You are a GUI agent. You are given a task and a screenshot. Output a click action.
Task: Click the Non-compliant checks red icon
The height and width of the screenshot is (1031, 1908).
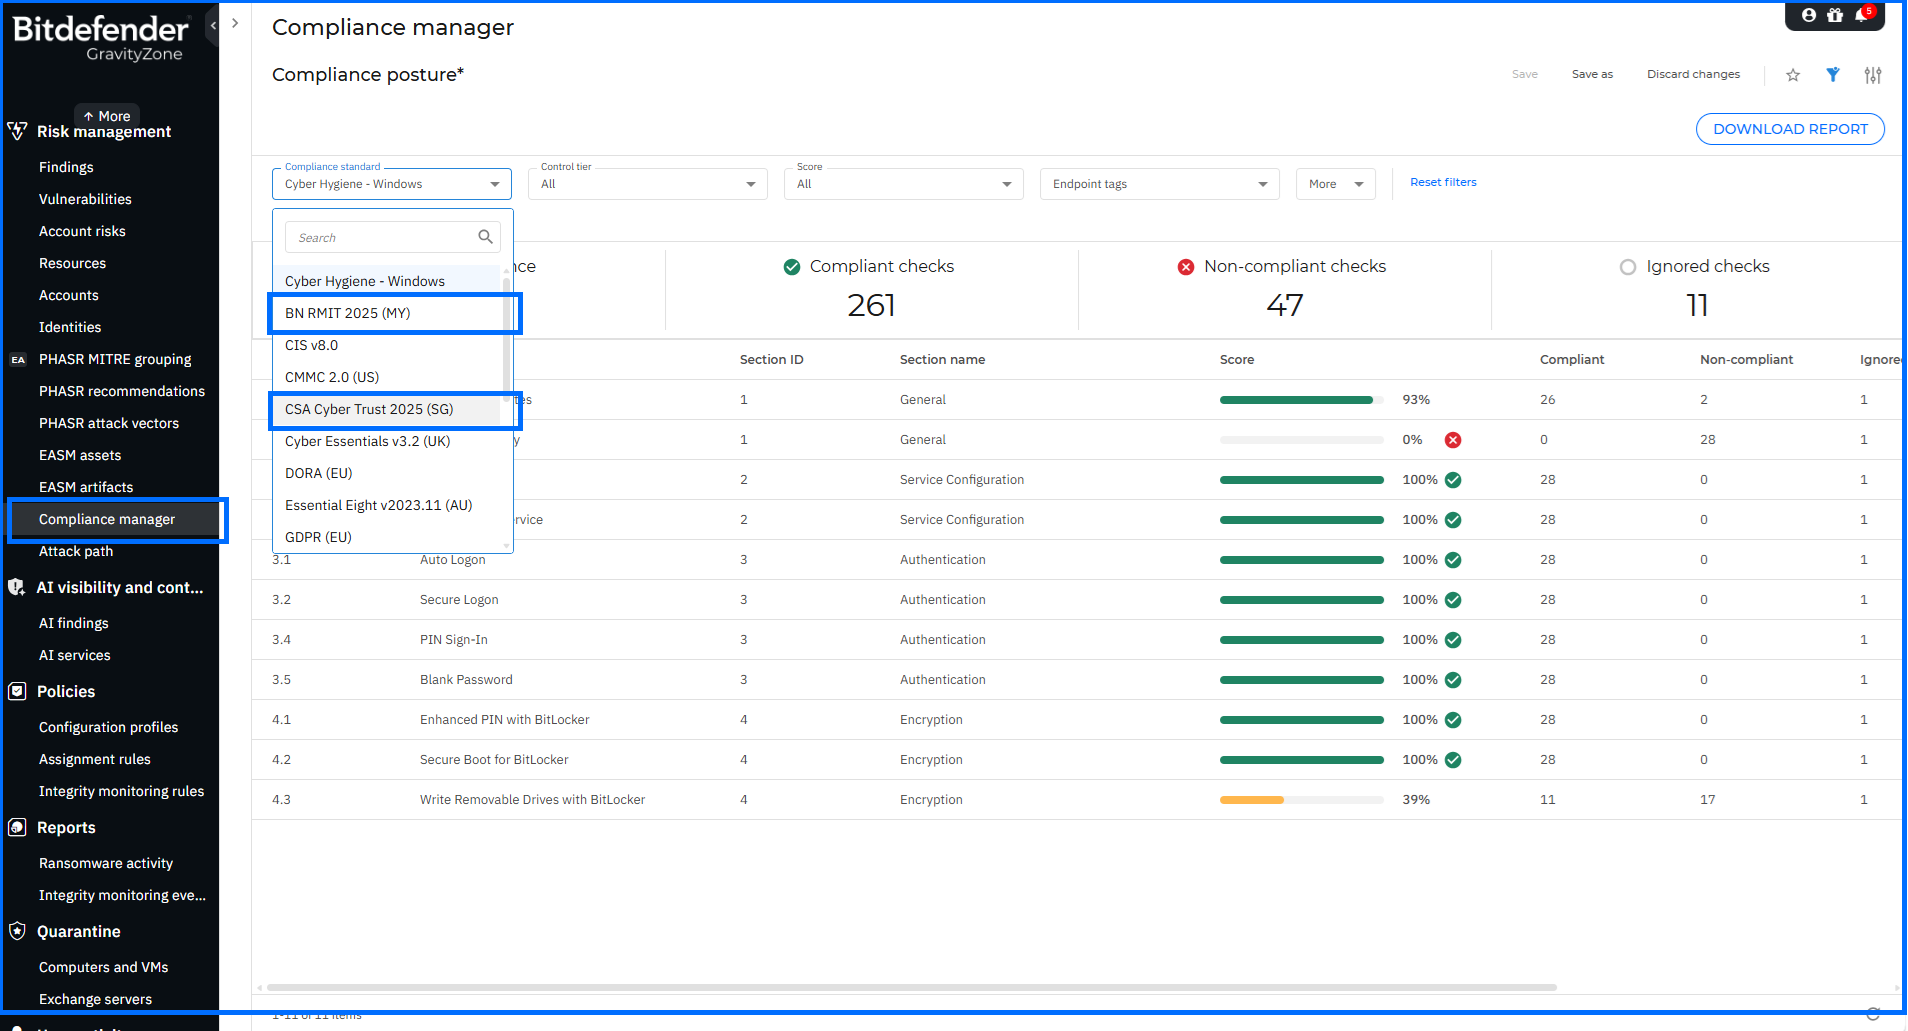click(1186, 267)
